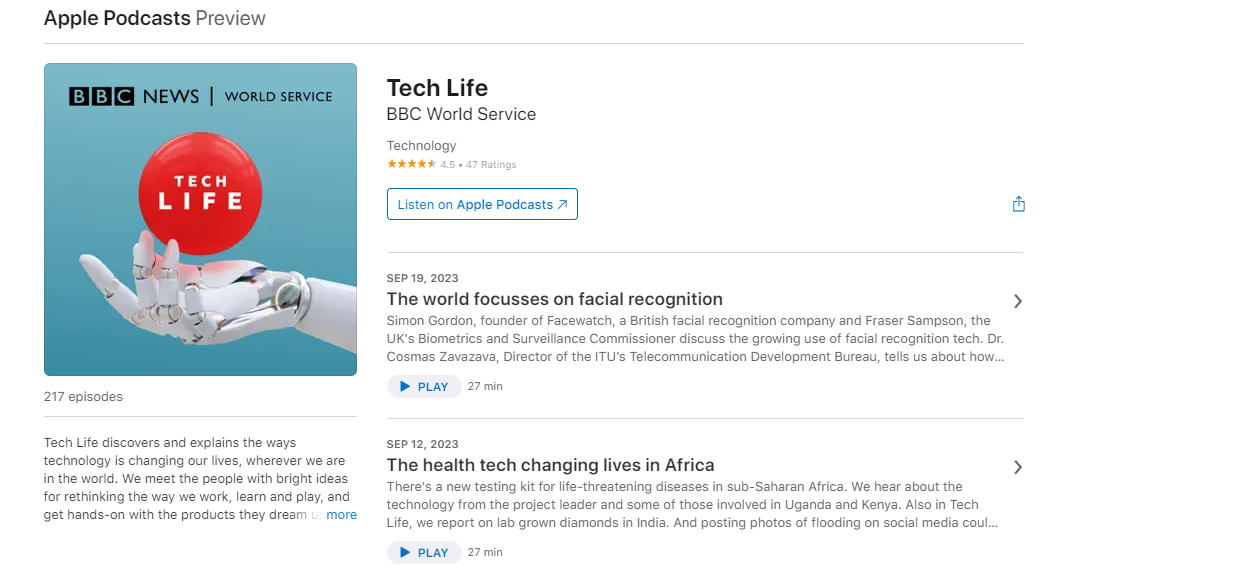Expand the health tech episode with its chevron
This screenshot has height=579, width=1258.
(x=1018, y=467)
